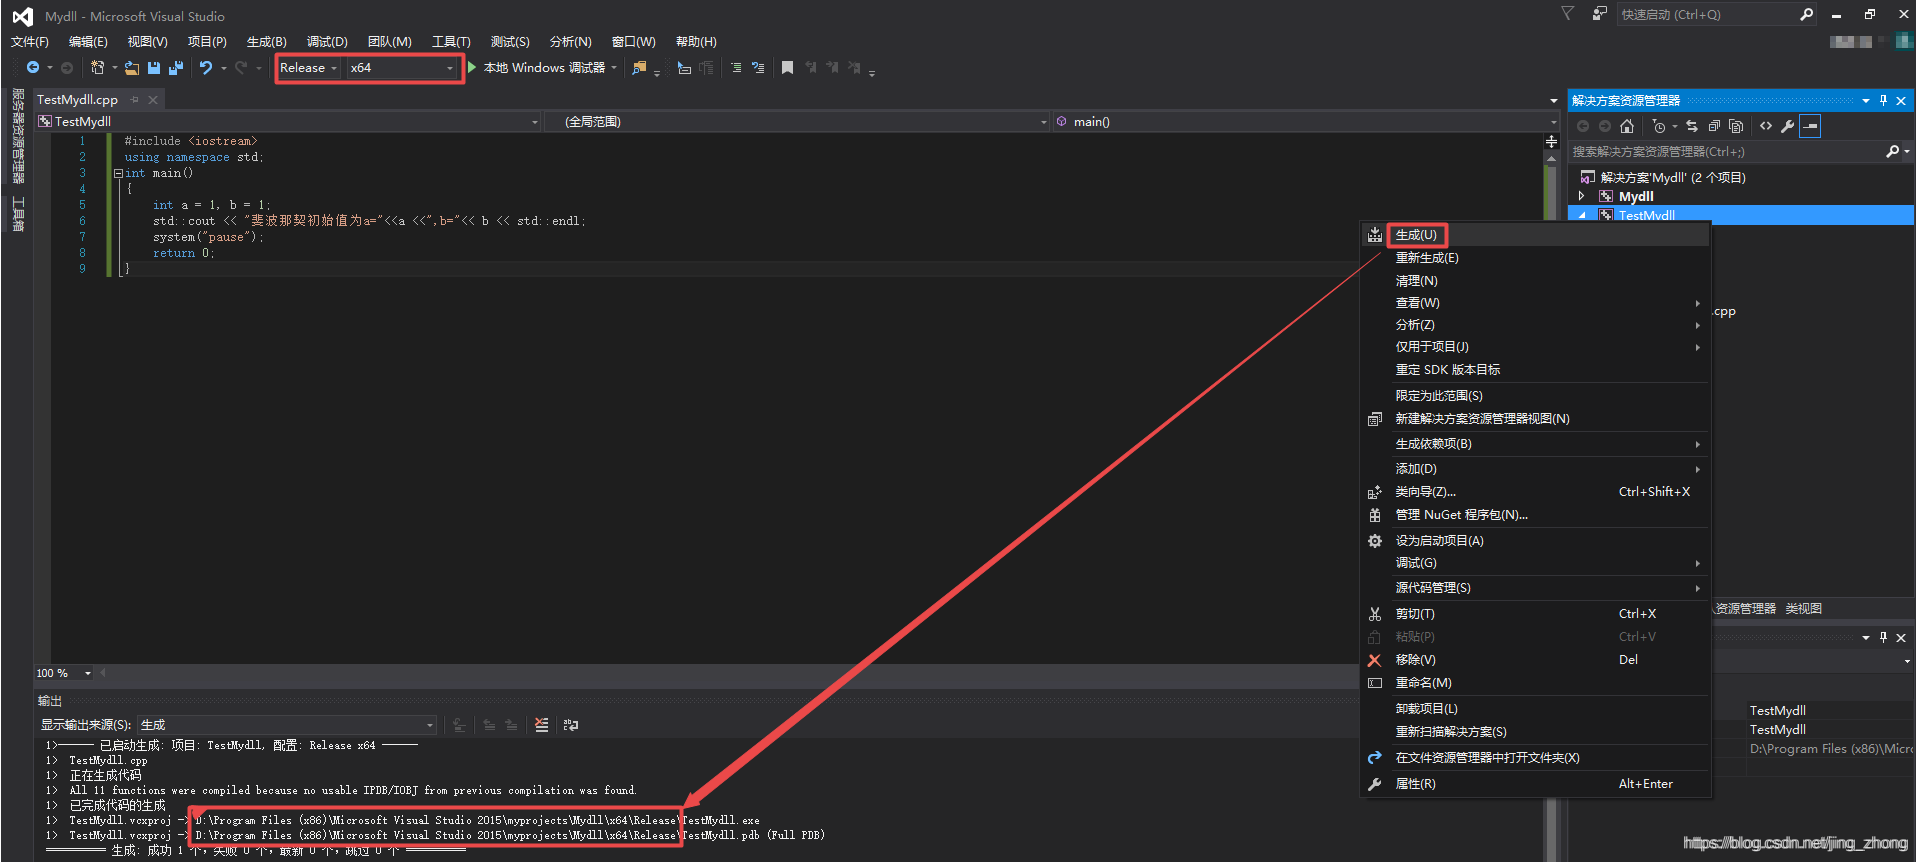This screenshot has height=862, width=1916.
Task: Clear all output with the clear icon
Action: coord(541,725)
